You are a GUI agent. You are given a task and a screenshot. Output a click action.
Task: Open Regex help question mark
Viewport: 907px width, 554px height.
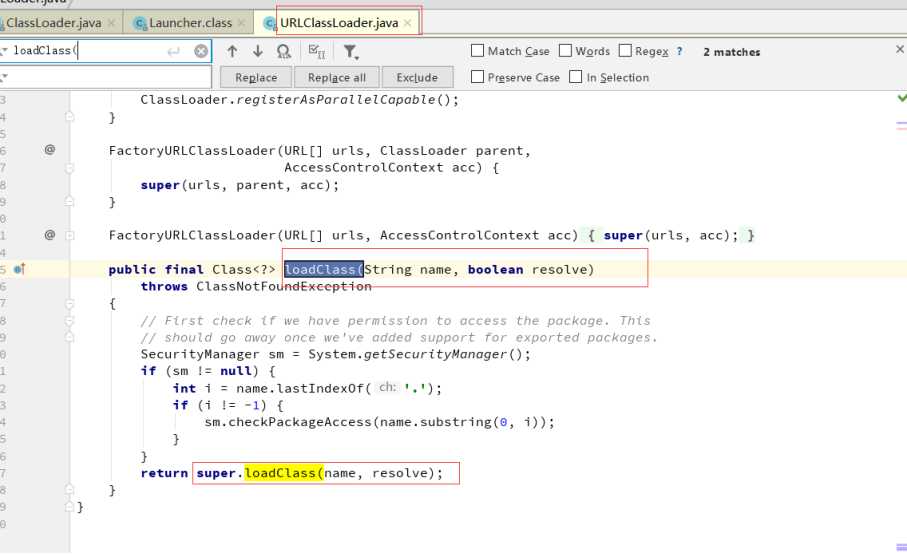tap(679, 51)
